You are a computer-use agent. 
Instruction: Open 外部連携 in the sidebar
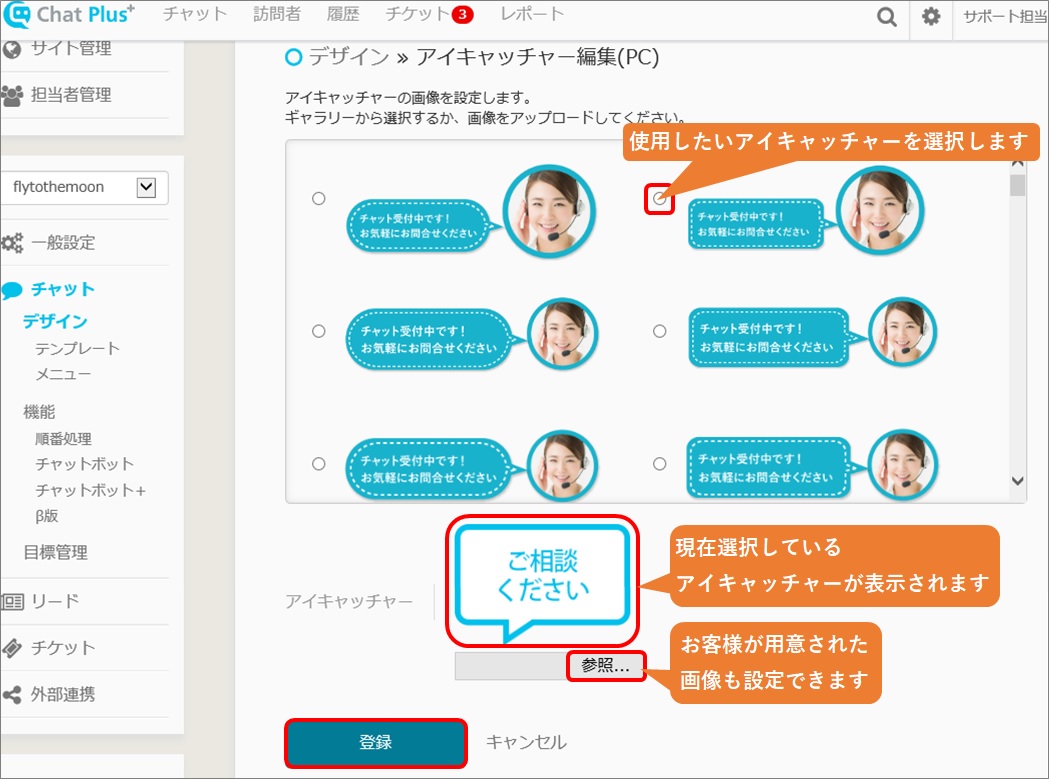64,695
